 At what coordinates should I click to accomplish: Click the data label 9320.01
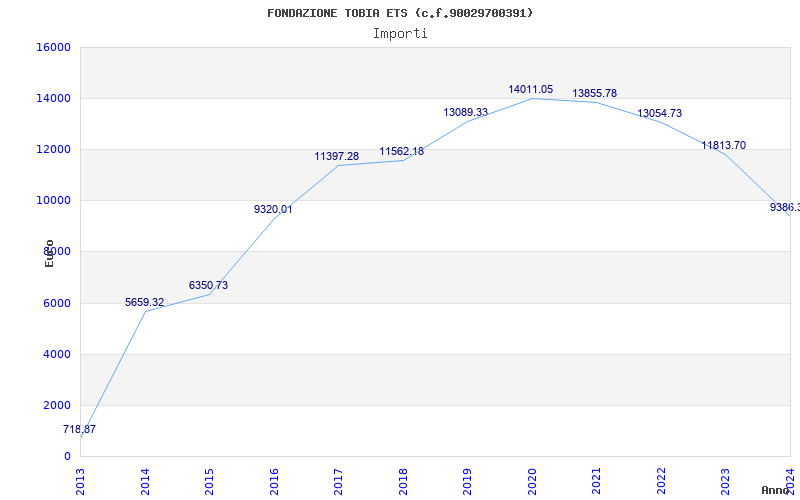[x=273, y=210]
